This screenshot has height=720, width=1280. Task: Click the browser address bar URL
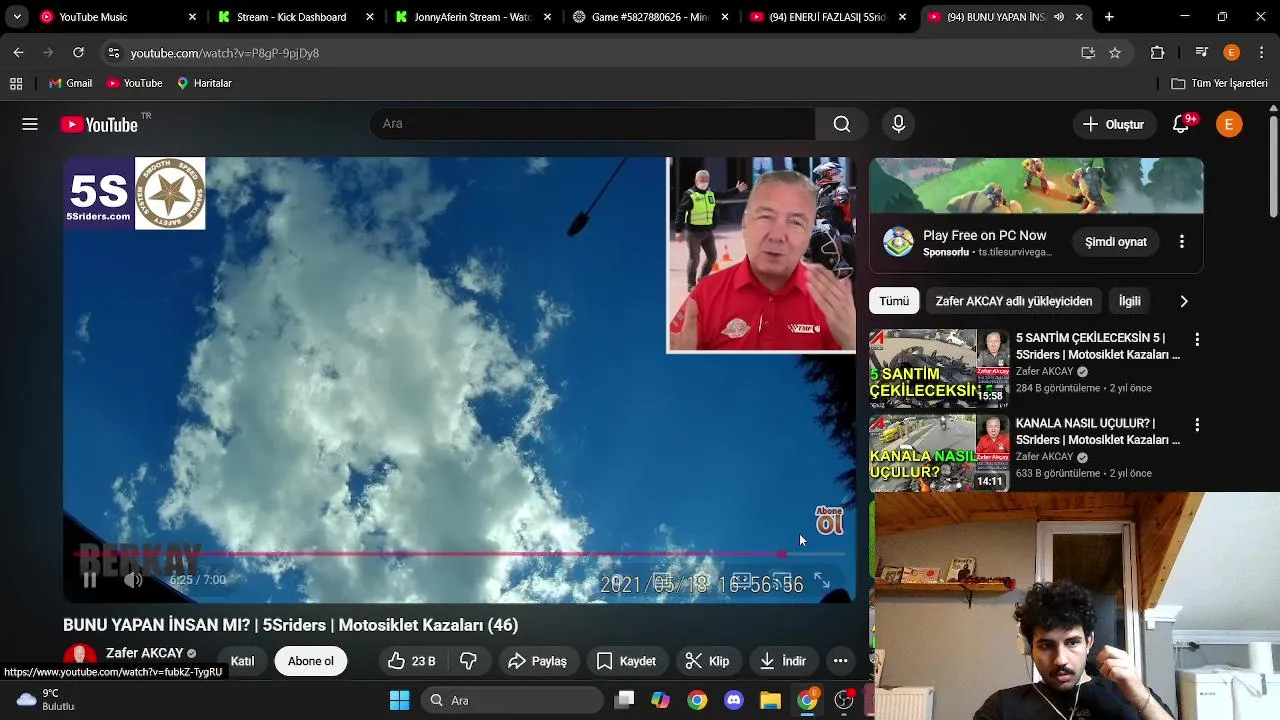[x=224, y=53]
